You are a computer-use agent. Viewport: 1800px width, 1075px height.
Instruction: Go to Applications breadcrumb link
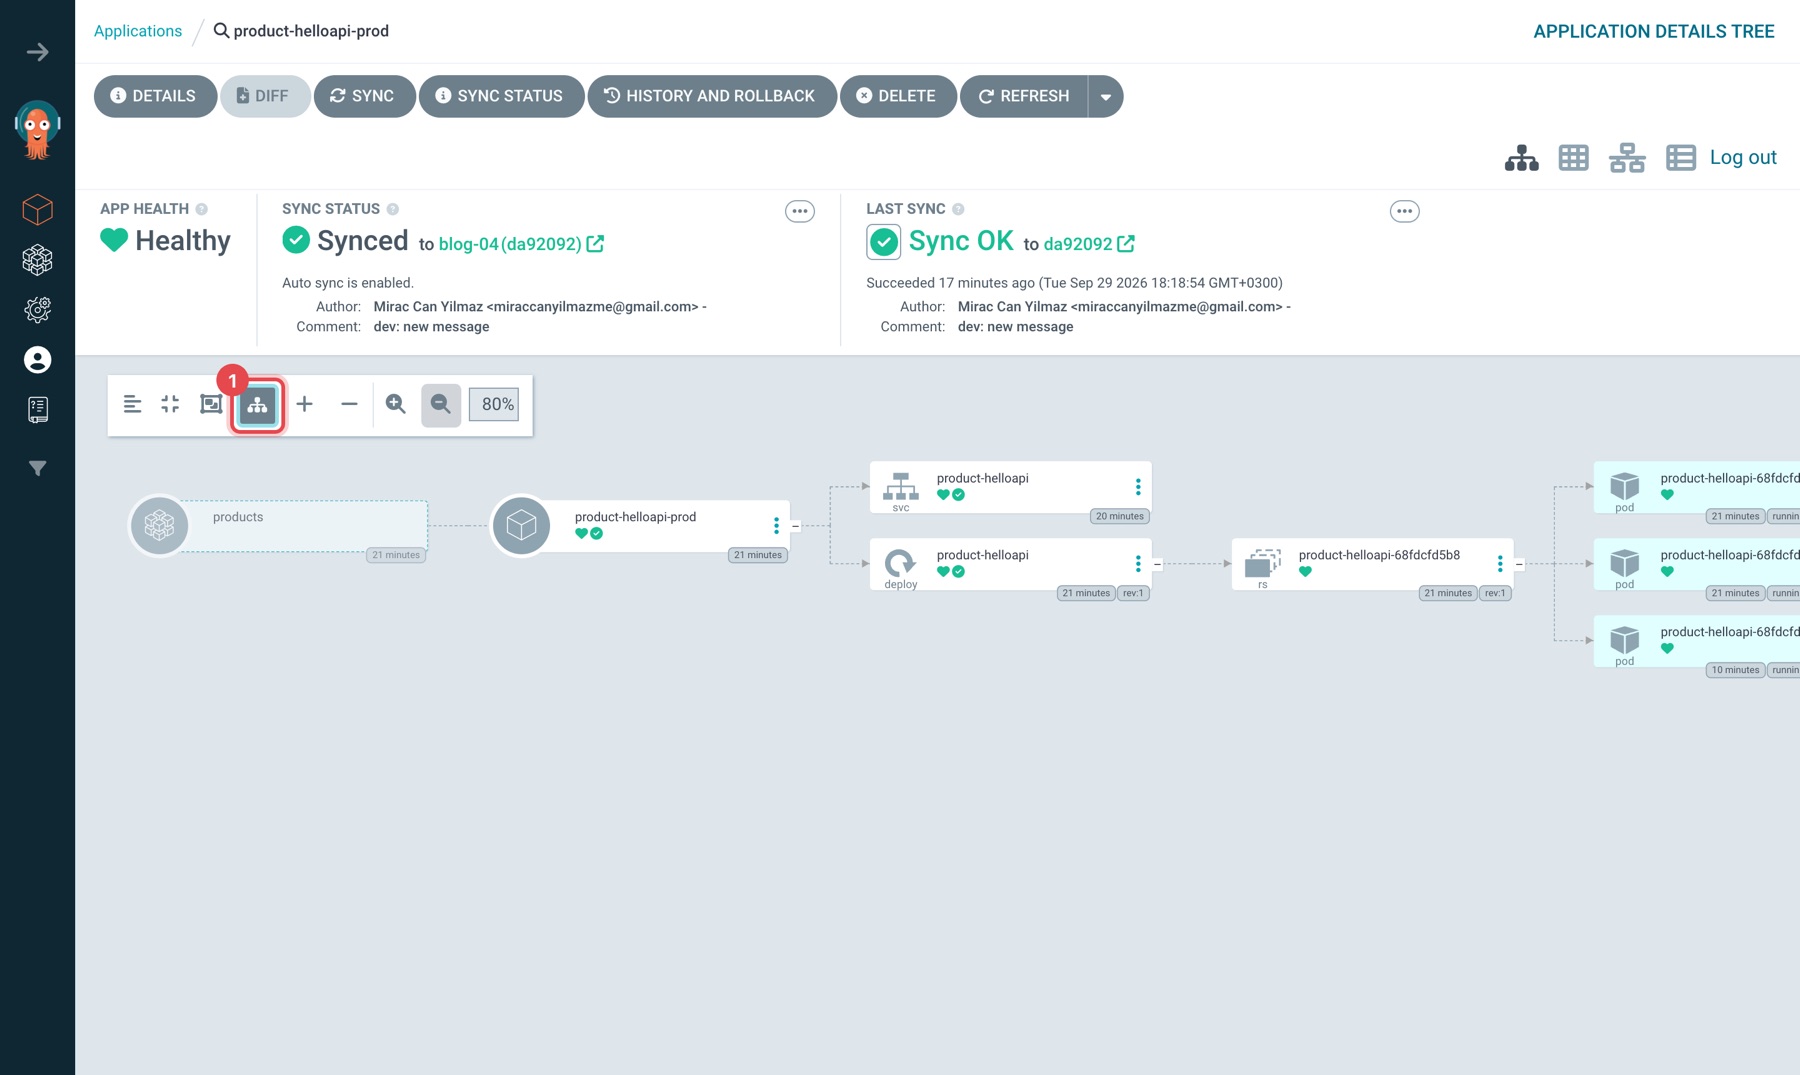click(x=138, y=31)
